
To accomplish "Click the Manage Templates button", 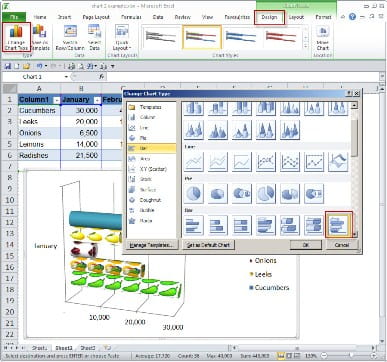I will [x=151, y=245].
